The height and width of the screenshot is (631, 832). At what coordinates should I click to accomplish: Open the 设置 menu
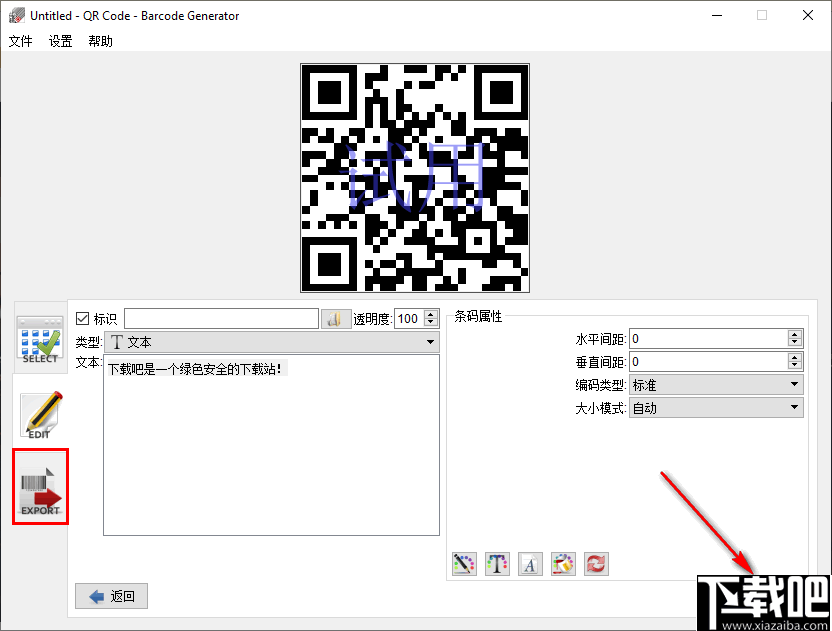[x=60, y=41]
